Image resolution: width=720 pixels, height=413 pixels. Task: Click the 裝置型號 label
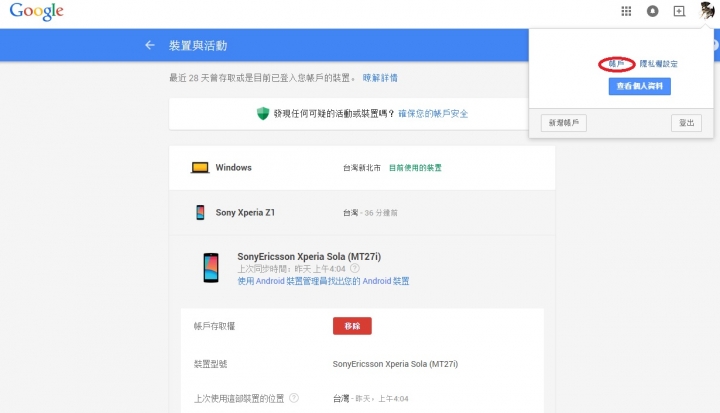tap(210, 364)
